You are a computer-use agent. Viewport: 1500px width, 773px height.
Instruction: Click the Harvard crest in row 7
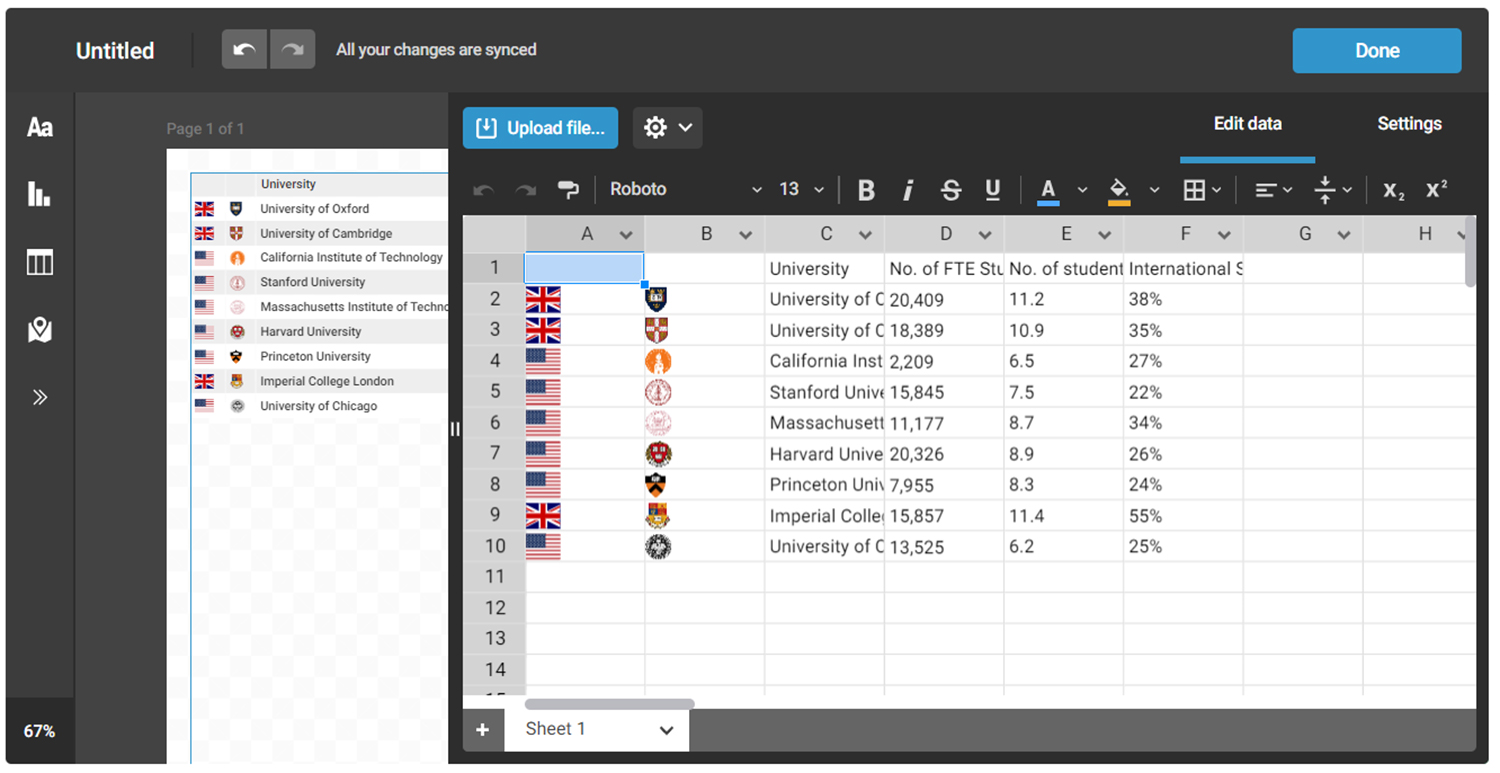(x=658, y=454)
